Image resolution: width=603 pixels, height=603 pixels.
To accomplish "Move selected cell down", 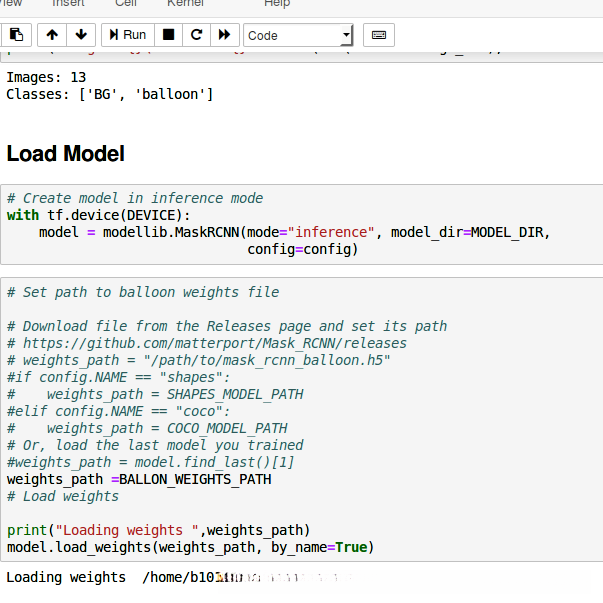I will (81, 35).
